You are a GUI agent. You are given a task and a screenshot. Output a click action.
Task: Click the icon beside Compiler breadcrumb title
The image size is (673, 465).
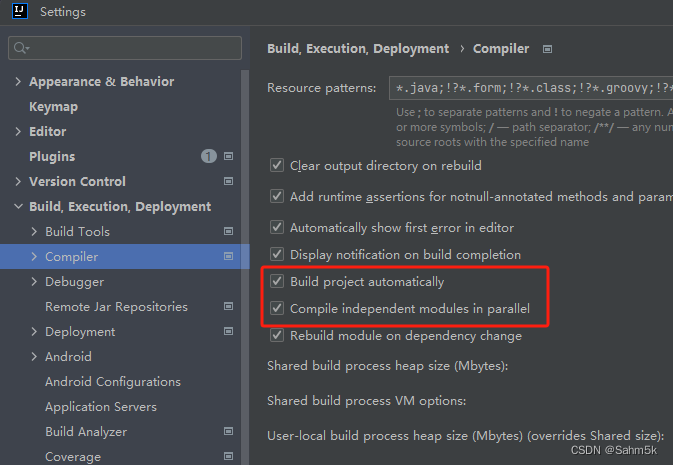pyautogui.click(x=547, y=49)
